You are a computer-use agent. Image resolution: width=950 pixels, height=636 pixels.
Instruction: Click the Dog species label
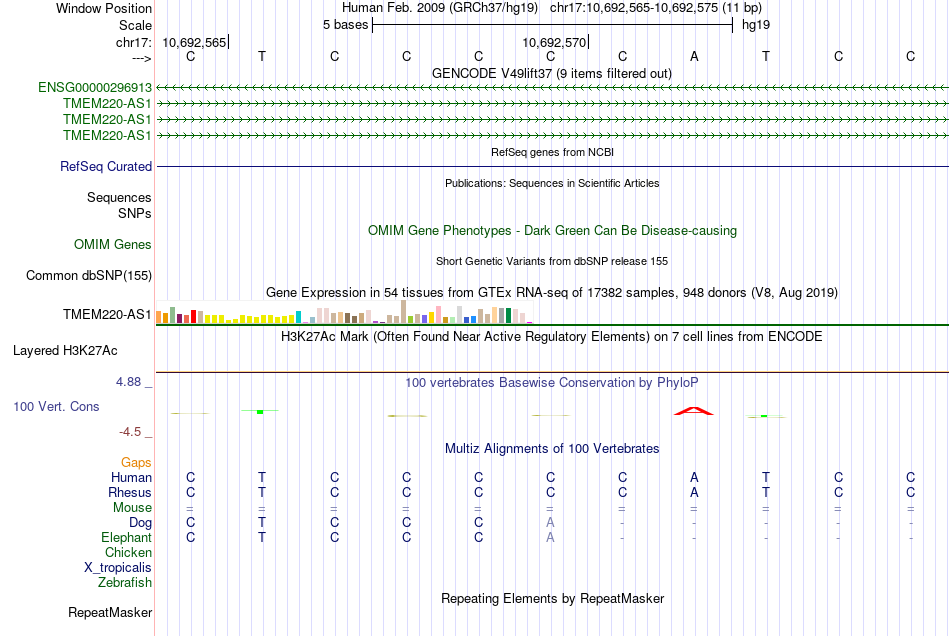(140, 522)
